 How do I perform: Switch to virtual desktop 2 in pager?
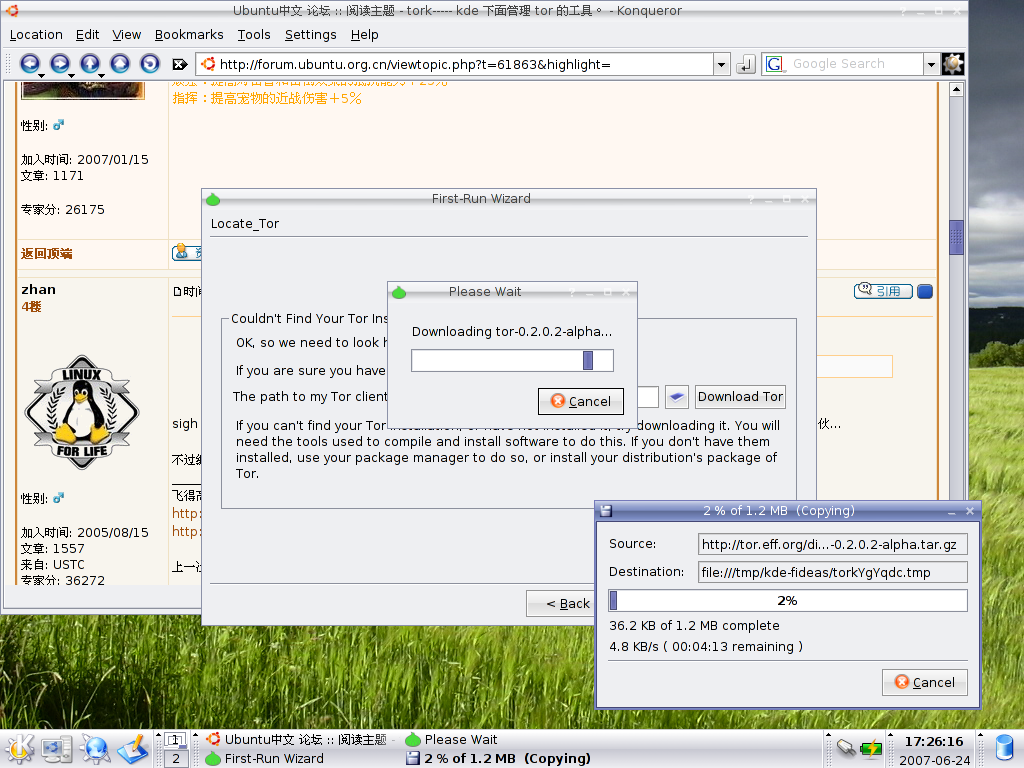[x=176, y=759]
